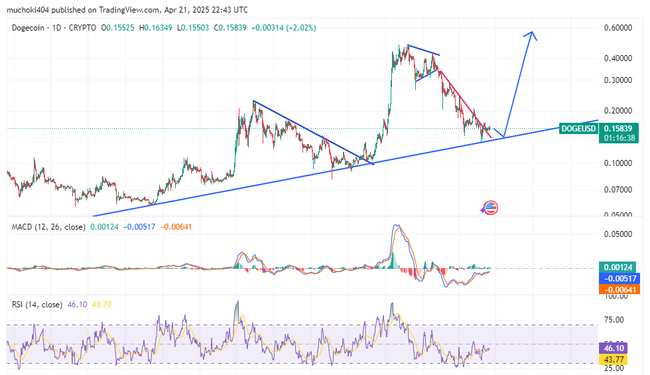650x375 pixels.
Task: Select the MACD (12, 26, close) indicator legend
Action: (49, 227)
